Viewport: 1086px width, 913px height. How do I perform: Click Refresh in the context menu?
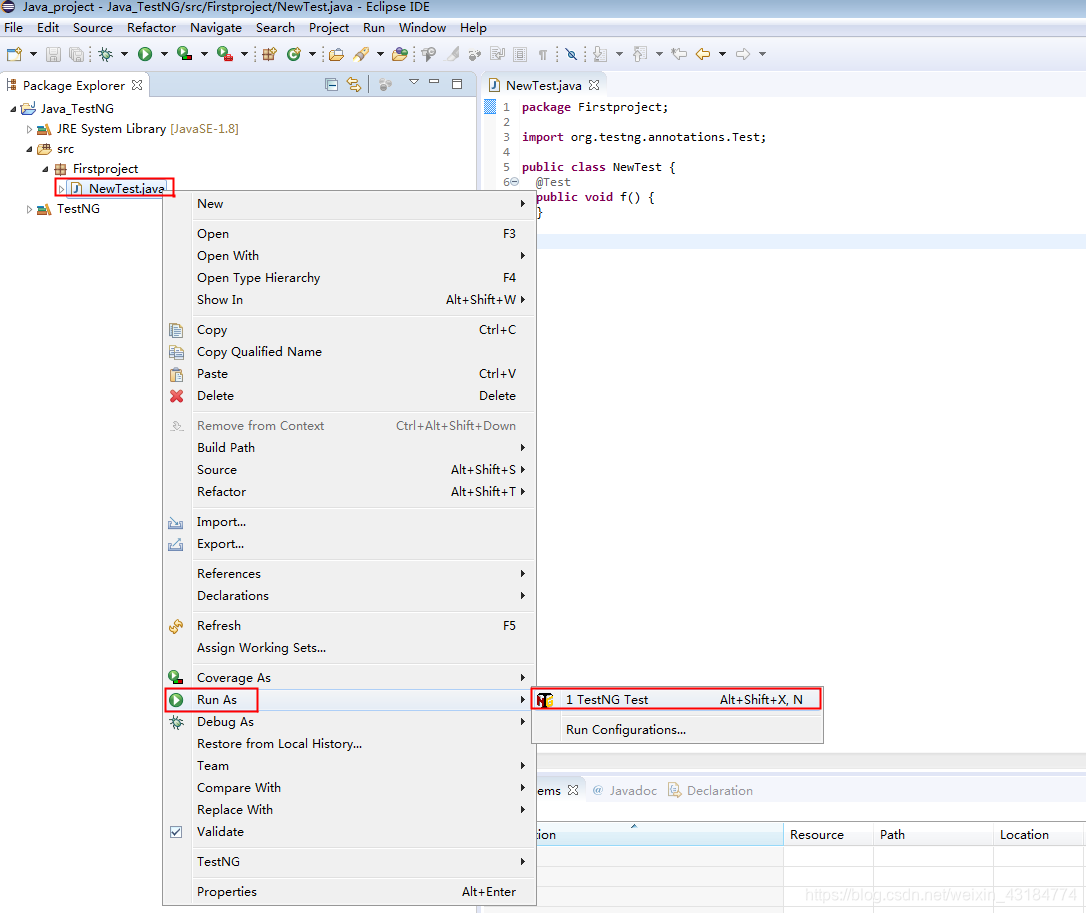tap(350, 626)
